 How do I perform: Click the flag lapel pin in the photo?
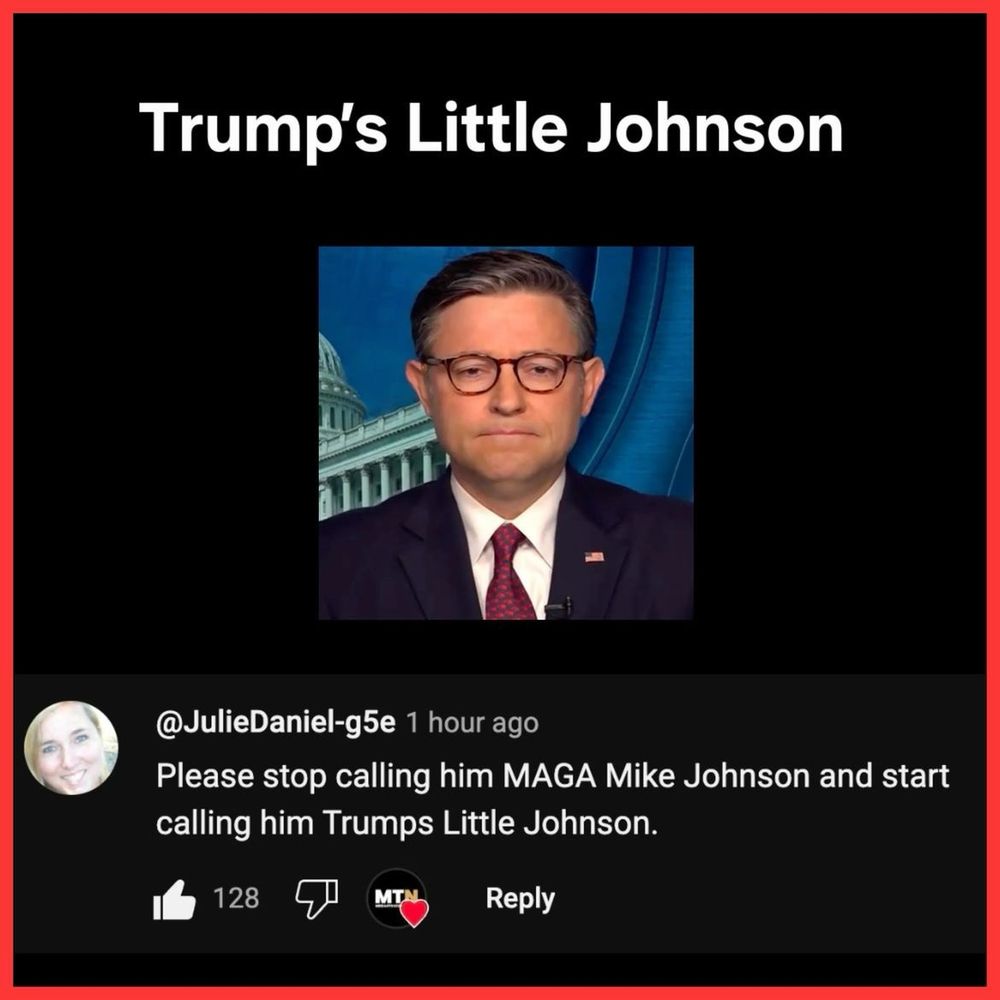(594, 557)
